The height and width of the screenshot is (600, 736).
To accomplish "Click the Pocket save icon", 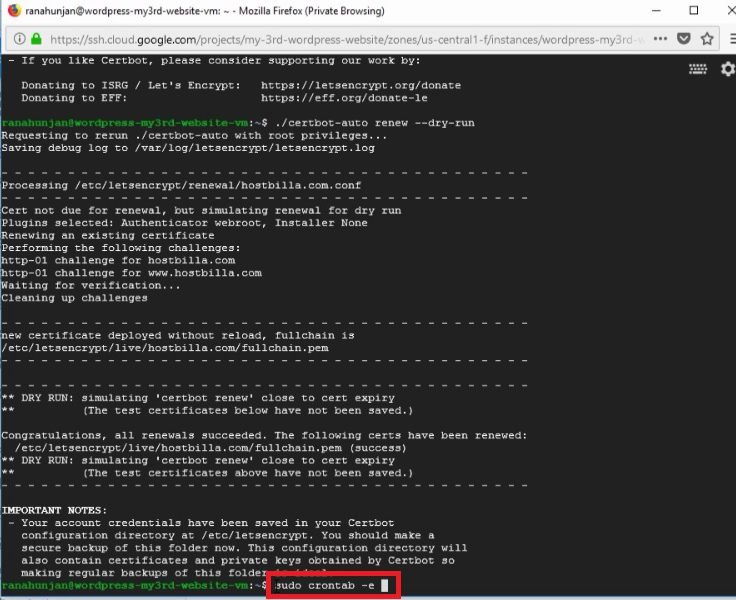I will pos(684,39).
